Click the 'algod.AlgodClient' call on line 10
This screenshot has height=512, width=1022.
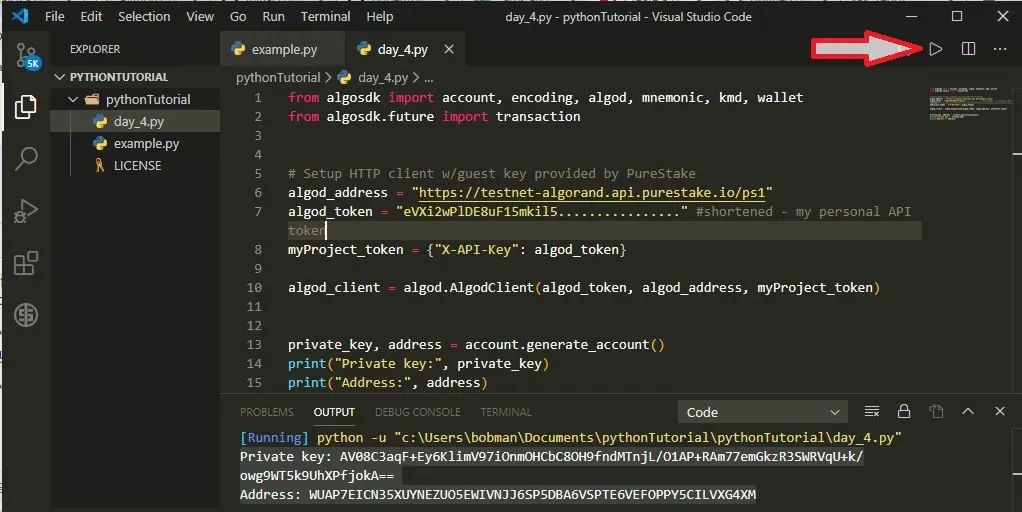469,287
